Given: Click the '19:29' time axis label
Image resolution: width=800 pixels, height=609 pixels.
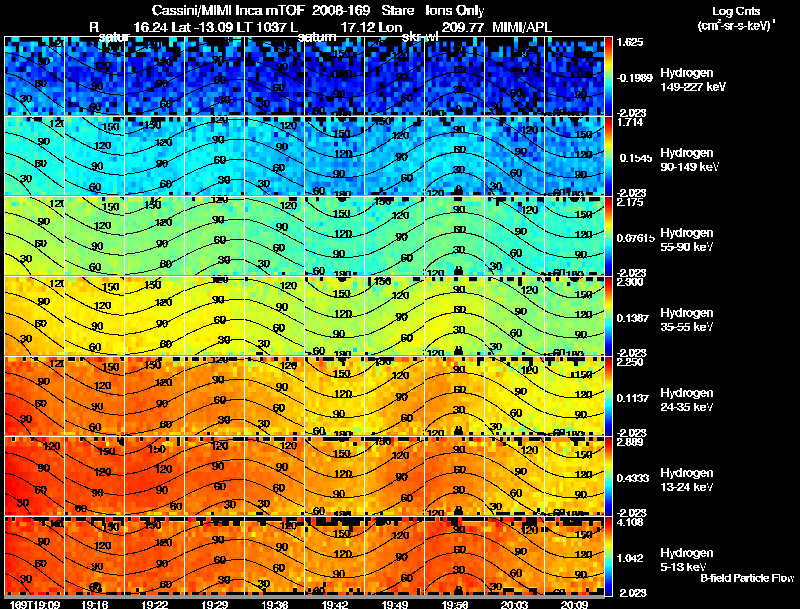Looking at the screenshot, I should pos(215,604).
